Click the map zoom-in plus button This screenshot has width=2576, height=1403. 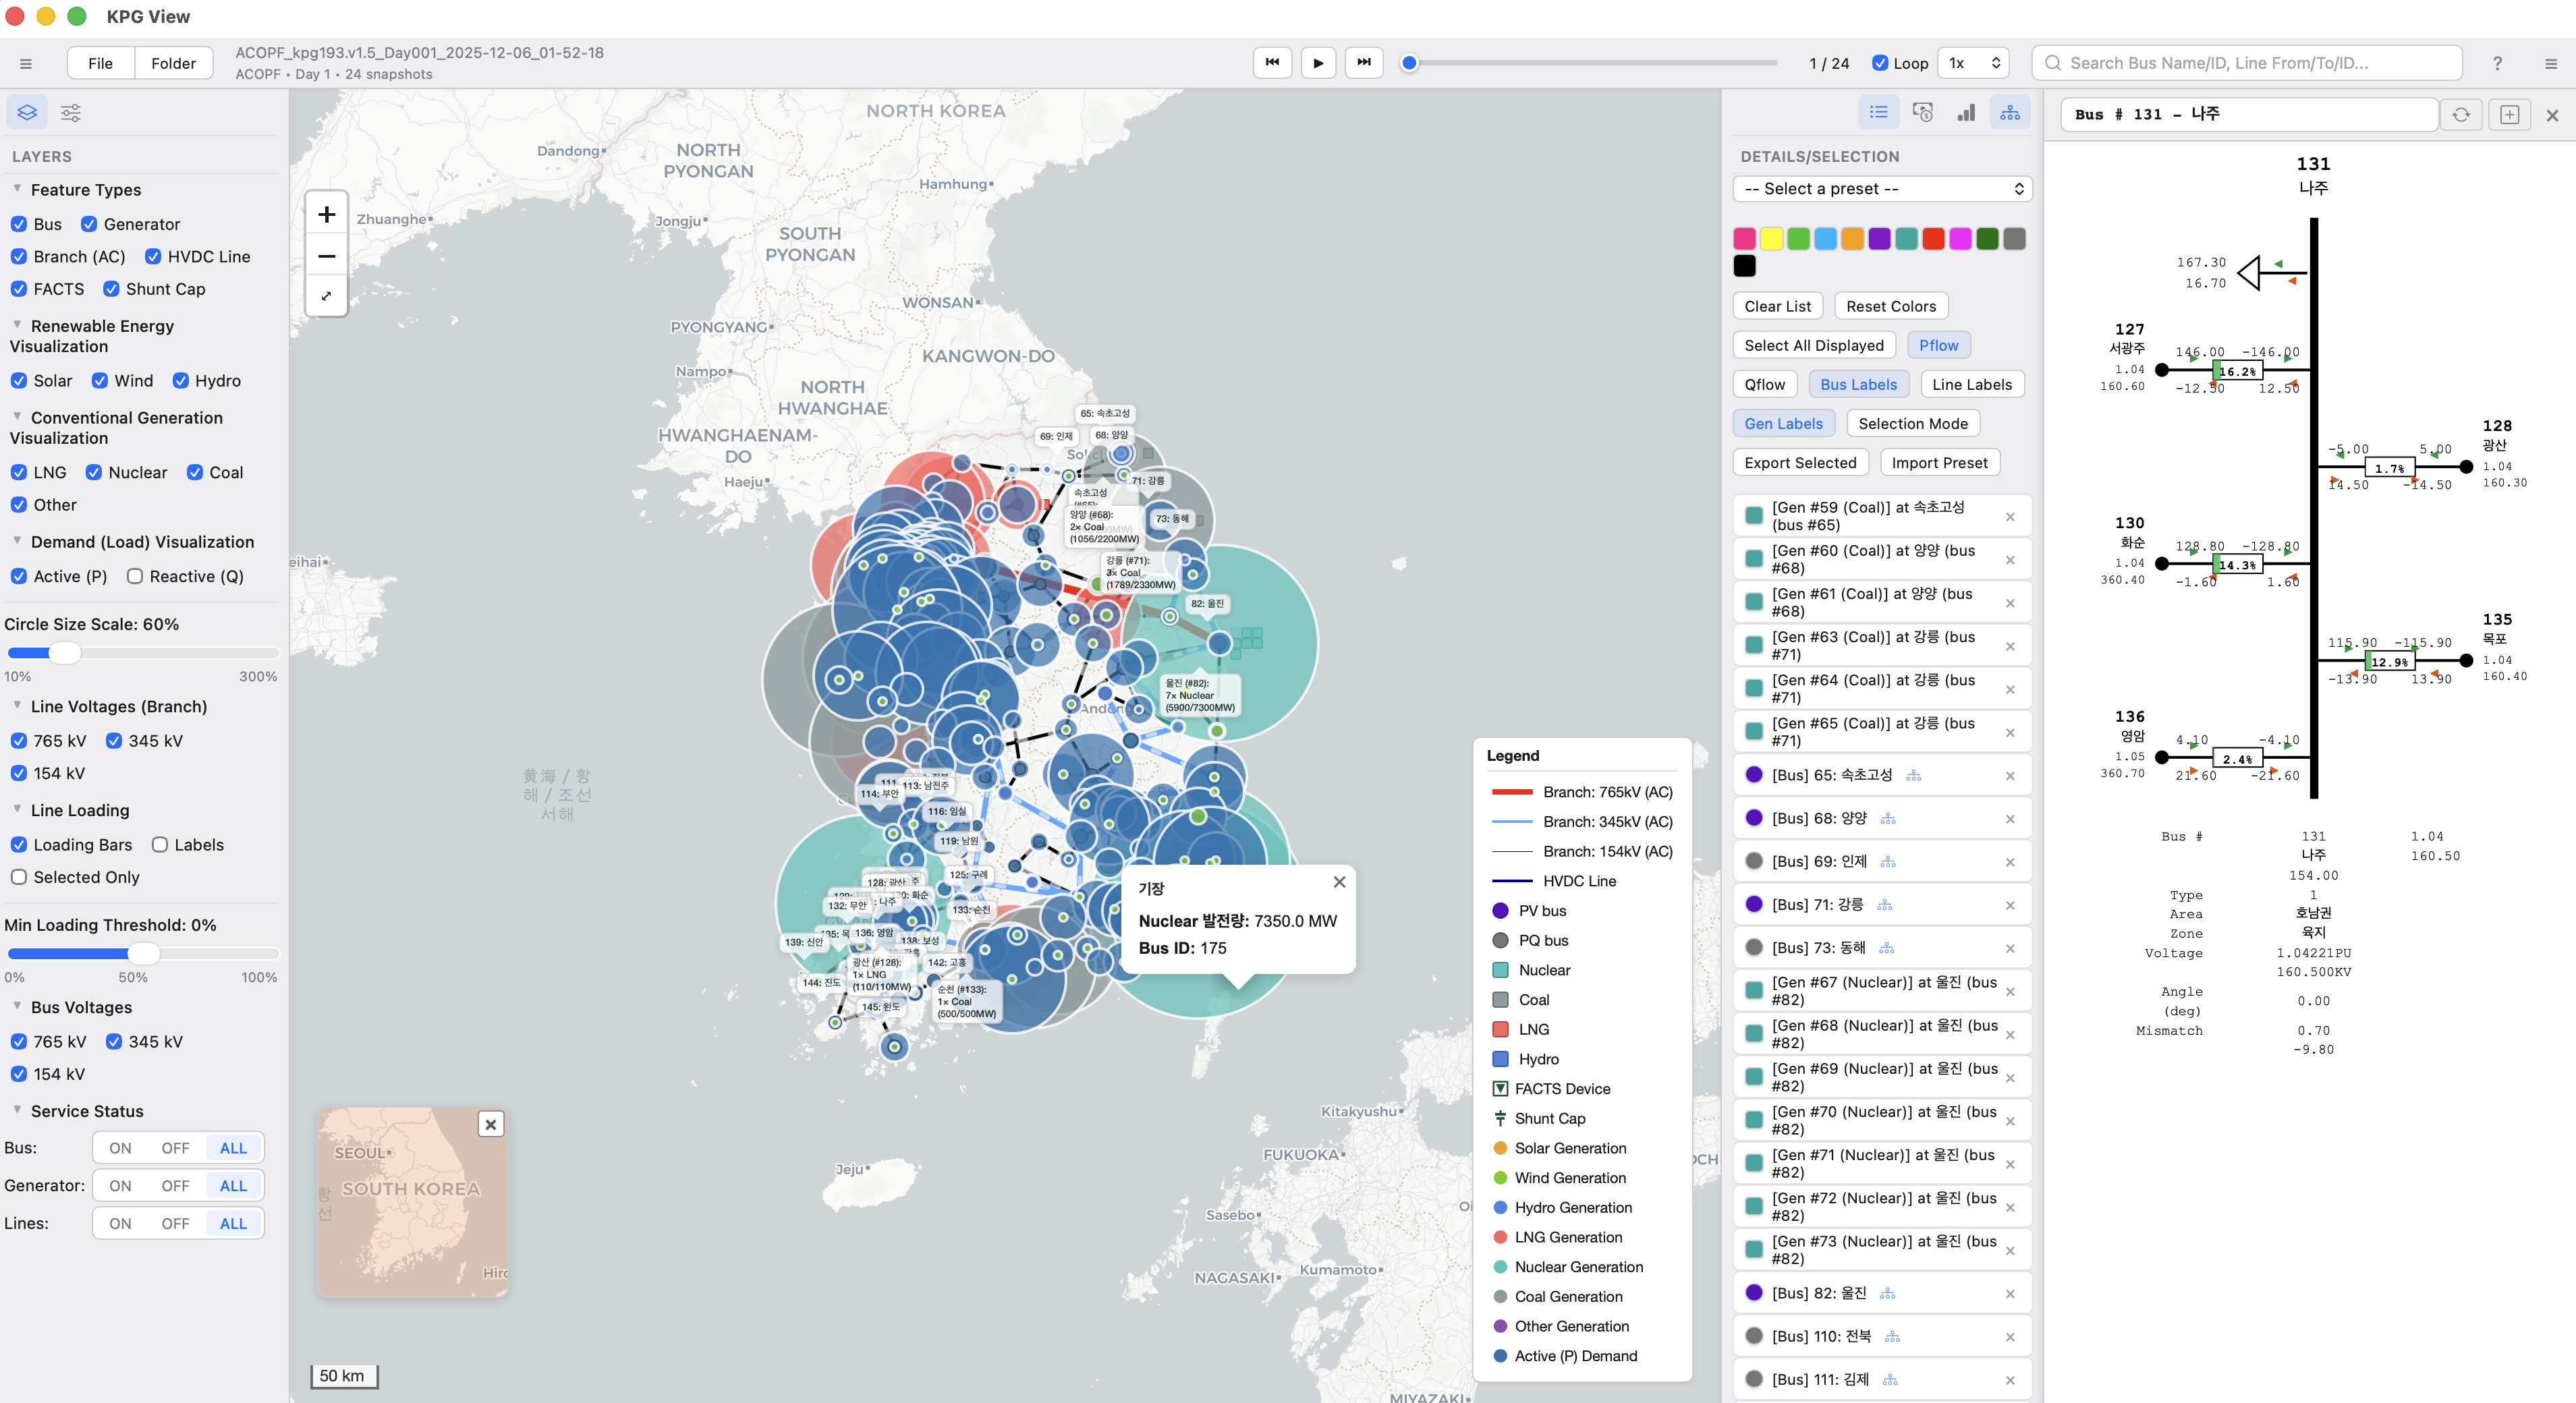tap(326, 214)
